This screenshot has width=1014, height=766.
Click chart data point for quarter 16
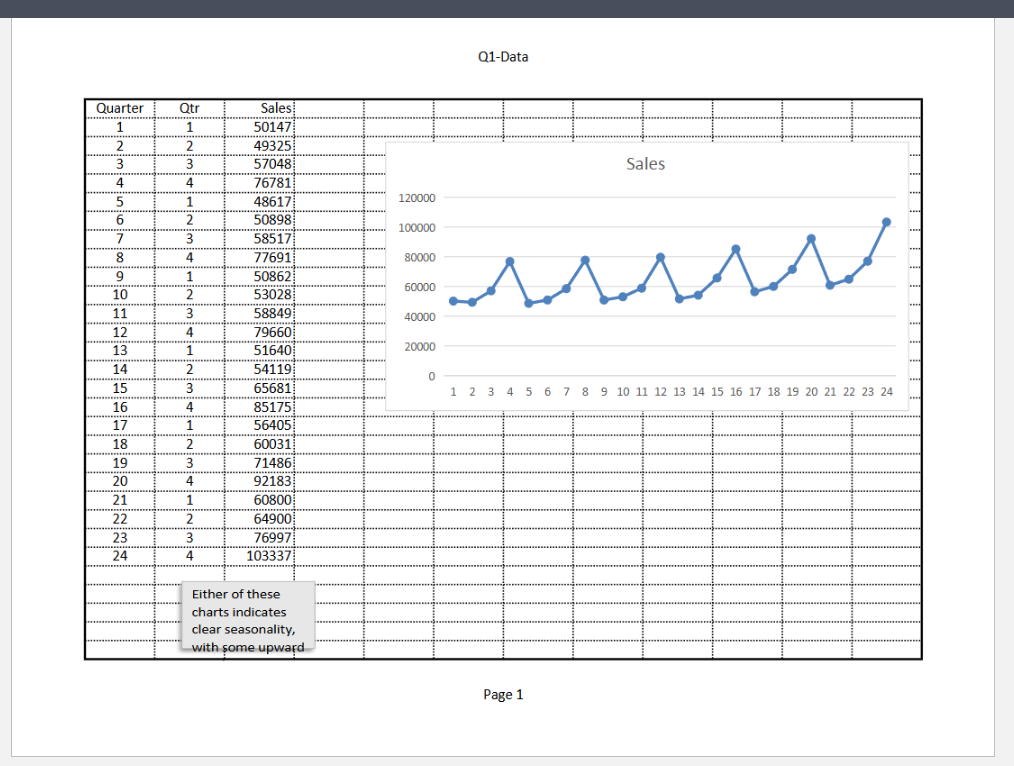click(736, 250)
